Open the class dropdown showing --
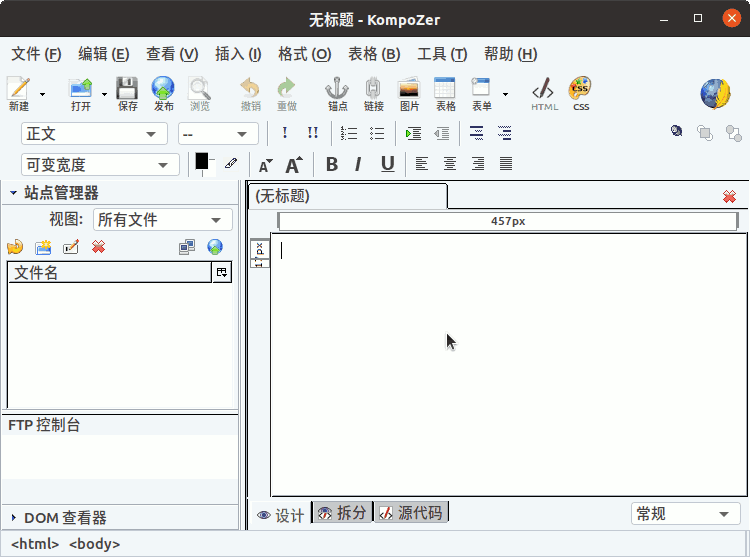Screen dimensions: 750x557 tap(218, 134)
